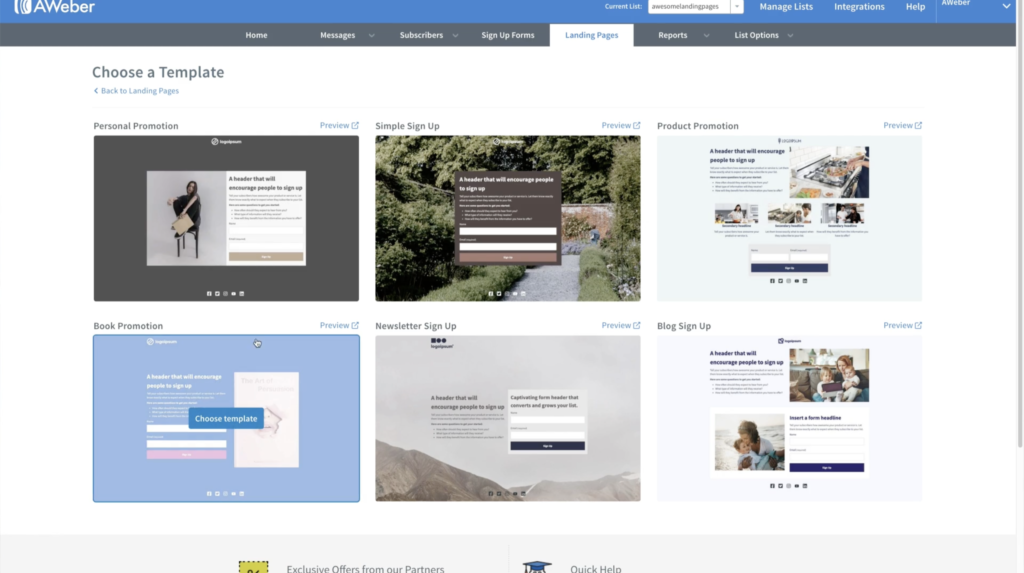This screenshot has width=1024, height=573.
Task: Select the Product Promotion template thumbnail
Action: coord(790,218)
